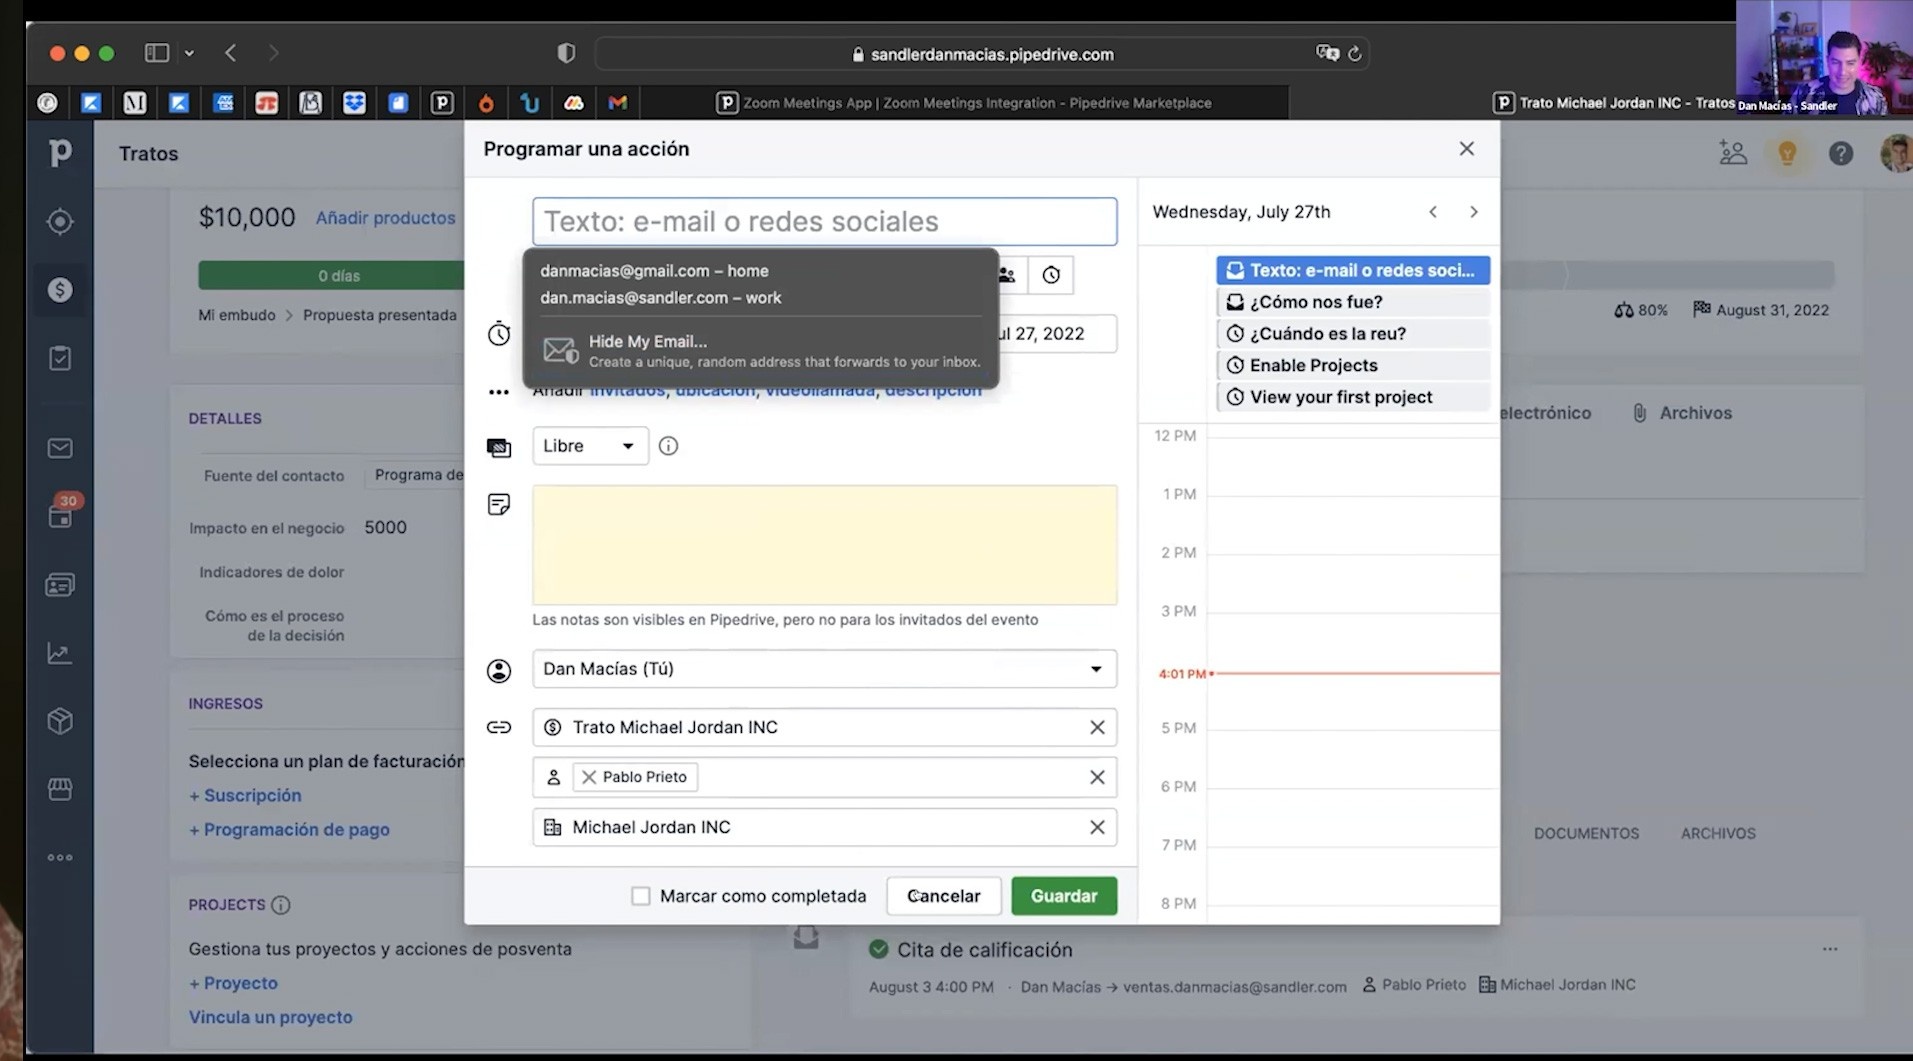Go to next day in calendar

point(1473,212)
